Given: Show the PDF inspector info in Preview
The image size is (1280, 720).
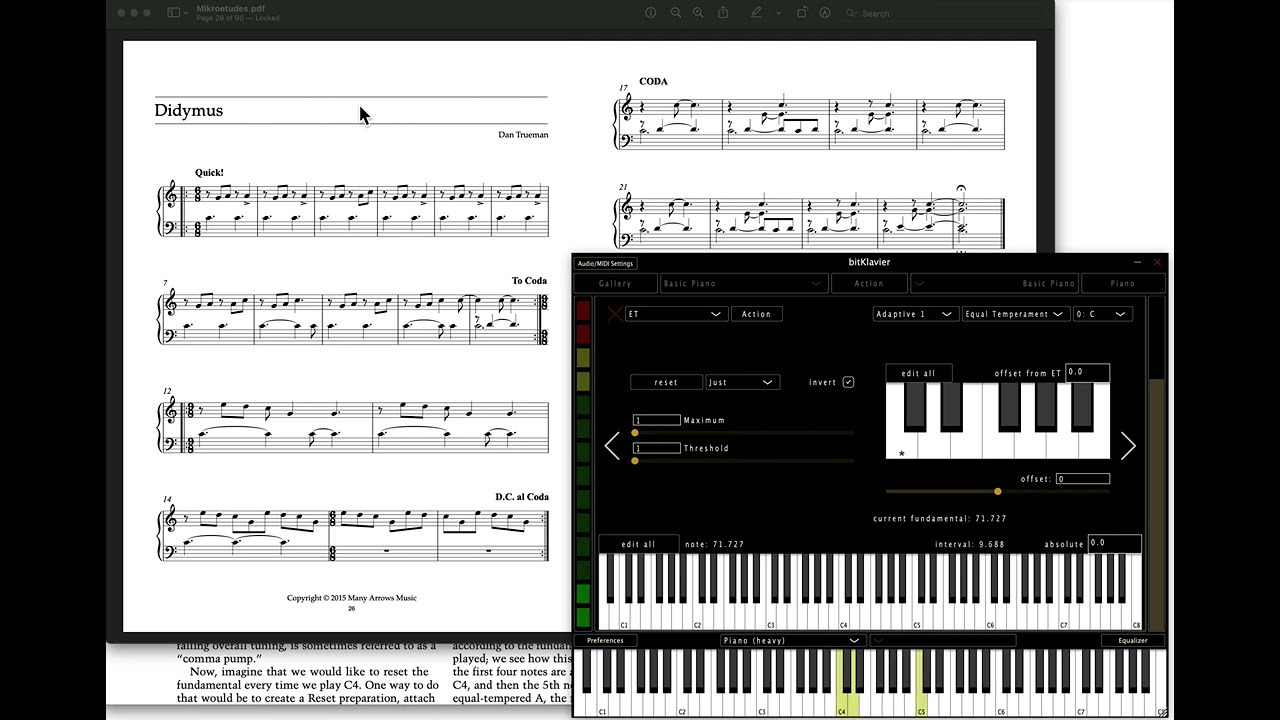Looking at the screenshot, I should 650,13.
